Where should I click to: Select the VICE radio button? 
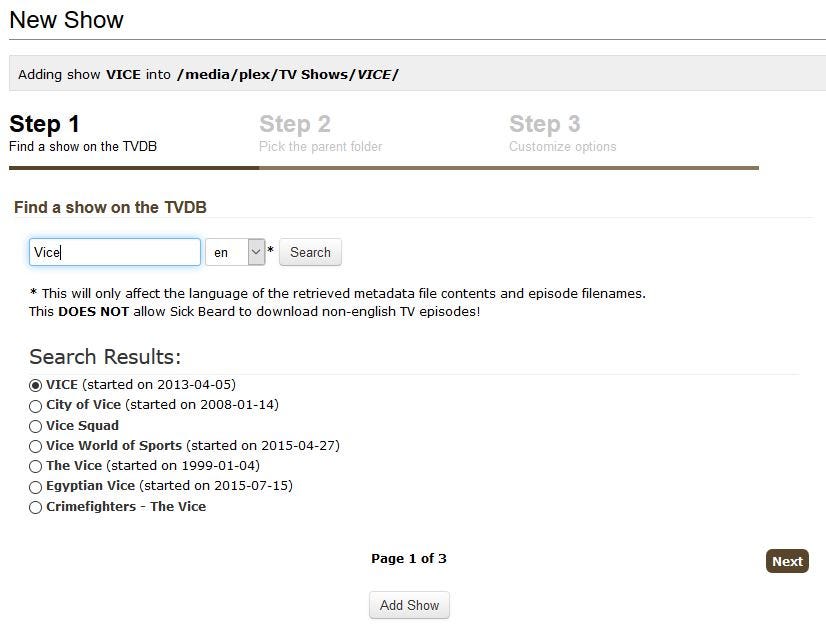36,385
